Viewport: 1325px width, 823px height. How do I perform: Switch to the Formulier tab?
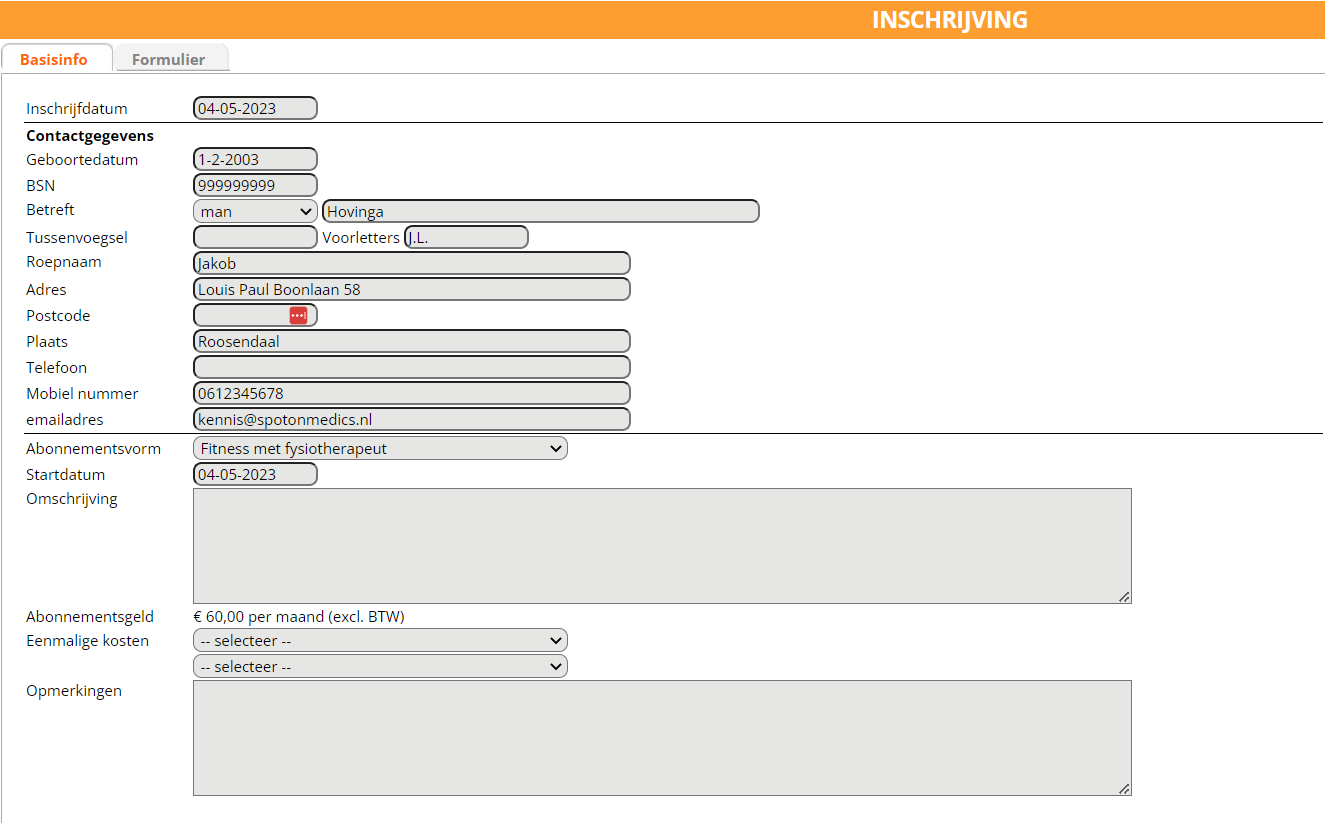click(x=168, y=59)
